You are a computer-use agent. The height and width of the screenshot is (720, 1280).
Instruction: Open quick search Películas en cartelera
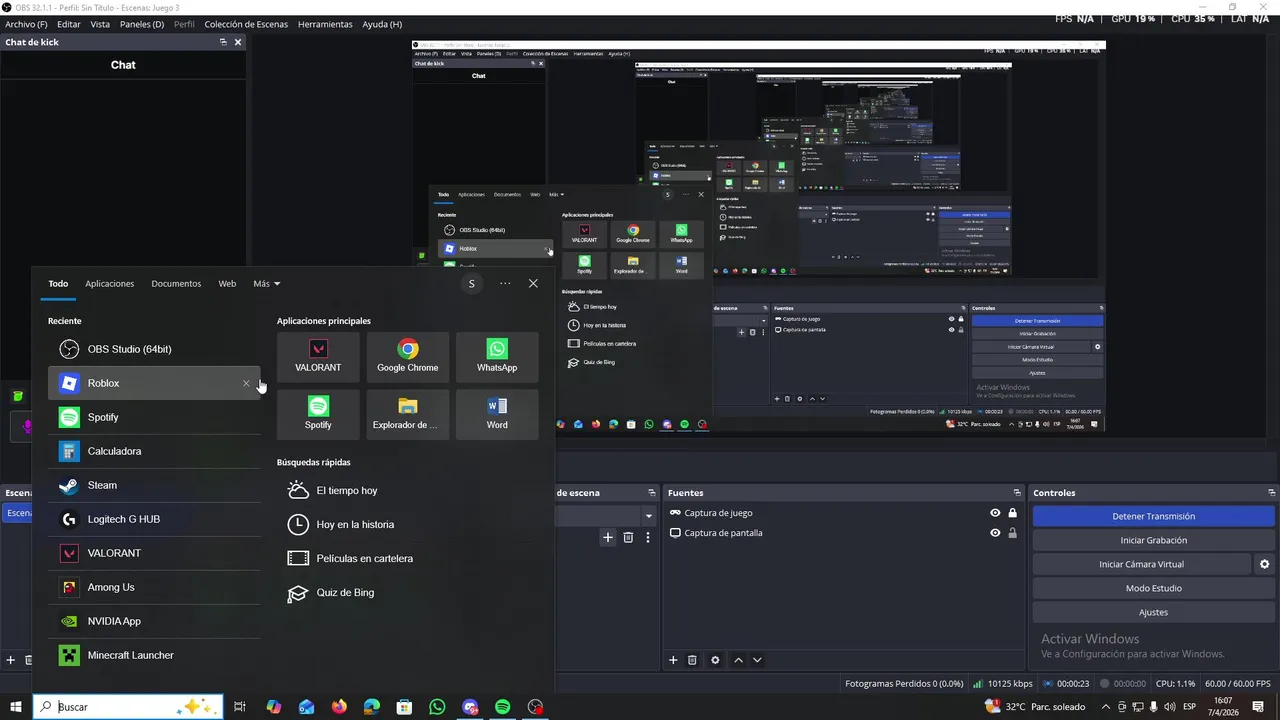tap(350, 559)
